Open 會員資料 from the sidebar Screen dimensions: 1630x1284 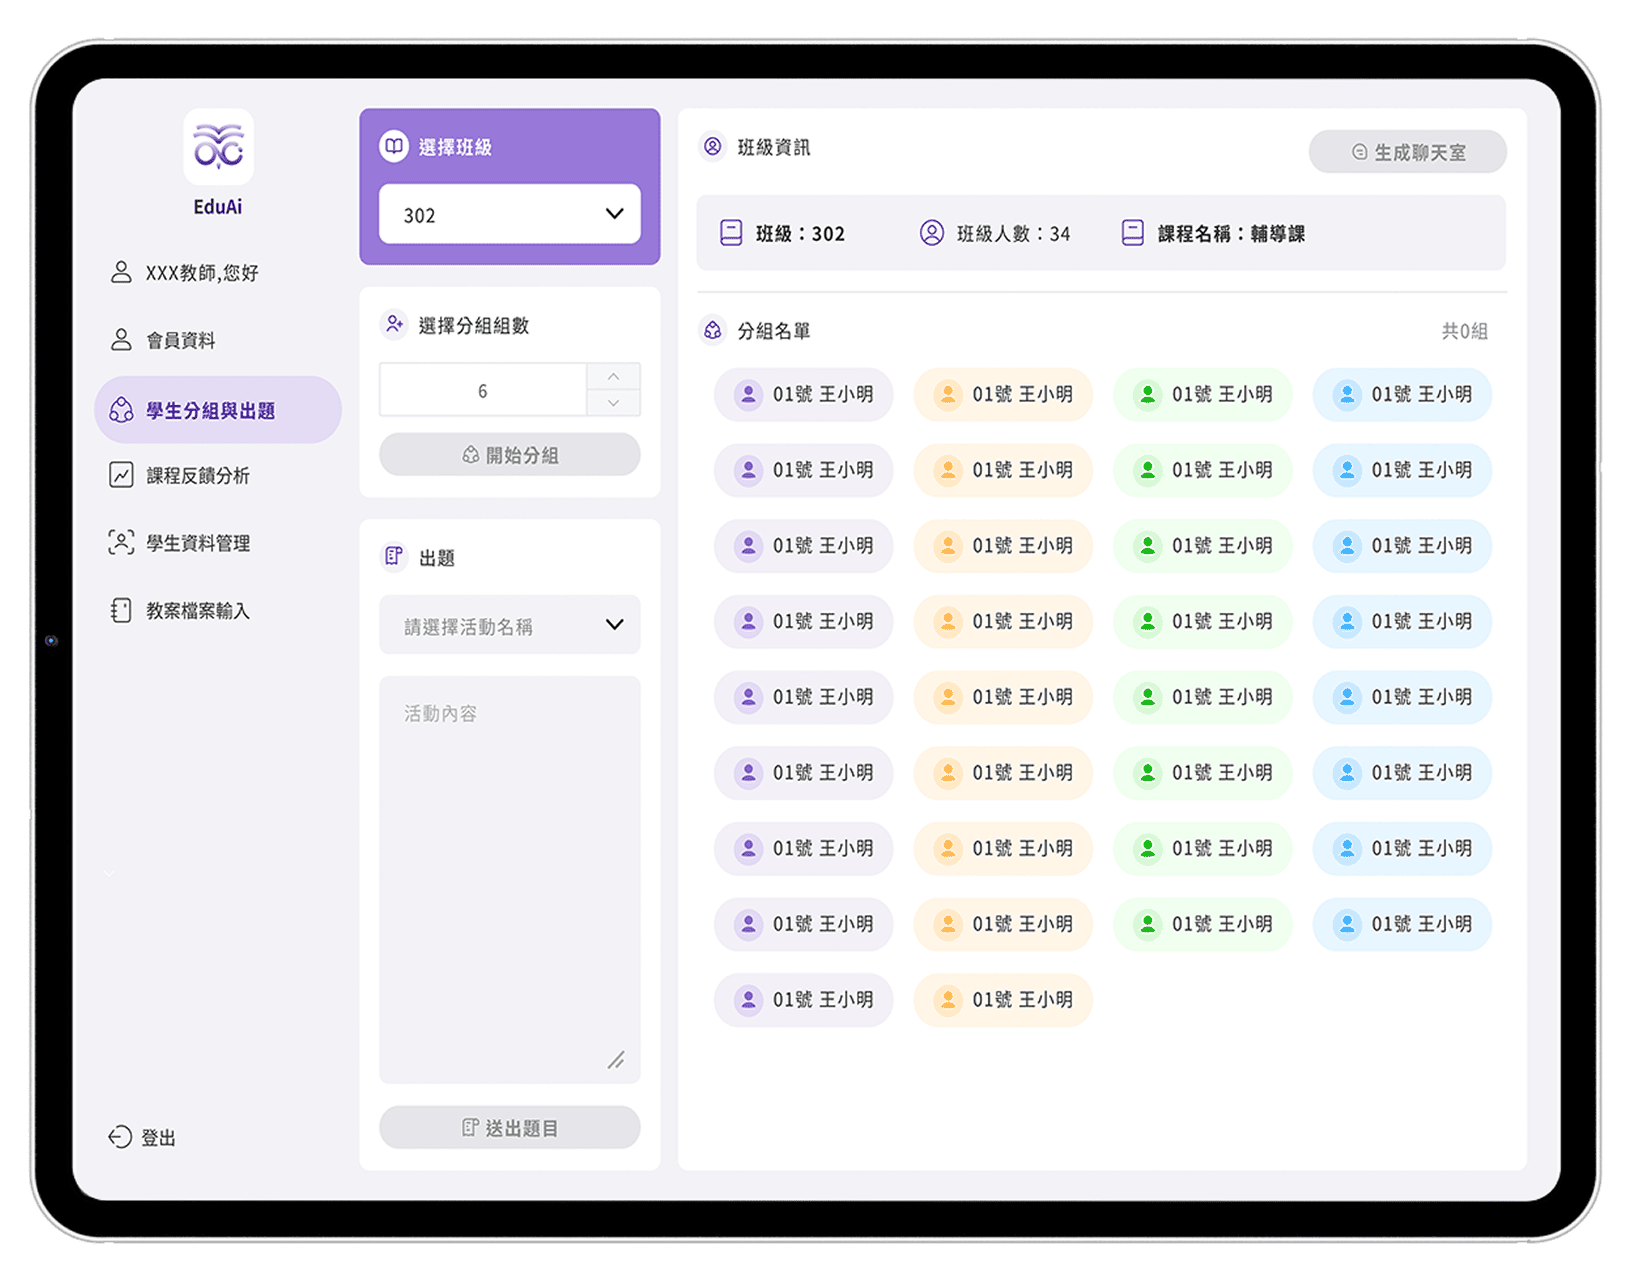click(218, 340)
